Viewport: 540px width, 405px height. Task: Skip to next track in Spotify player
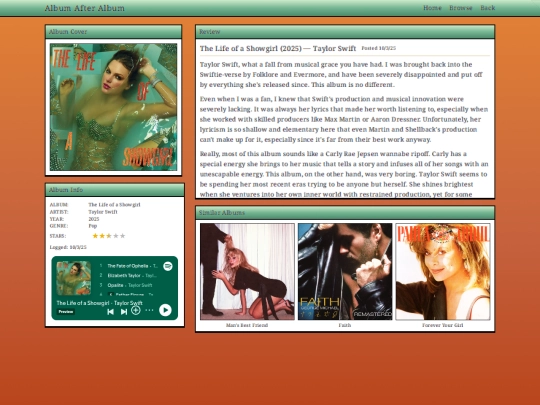pyautogui.click(x=124, y=312)
